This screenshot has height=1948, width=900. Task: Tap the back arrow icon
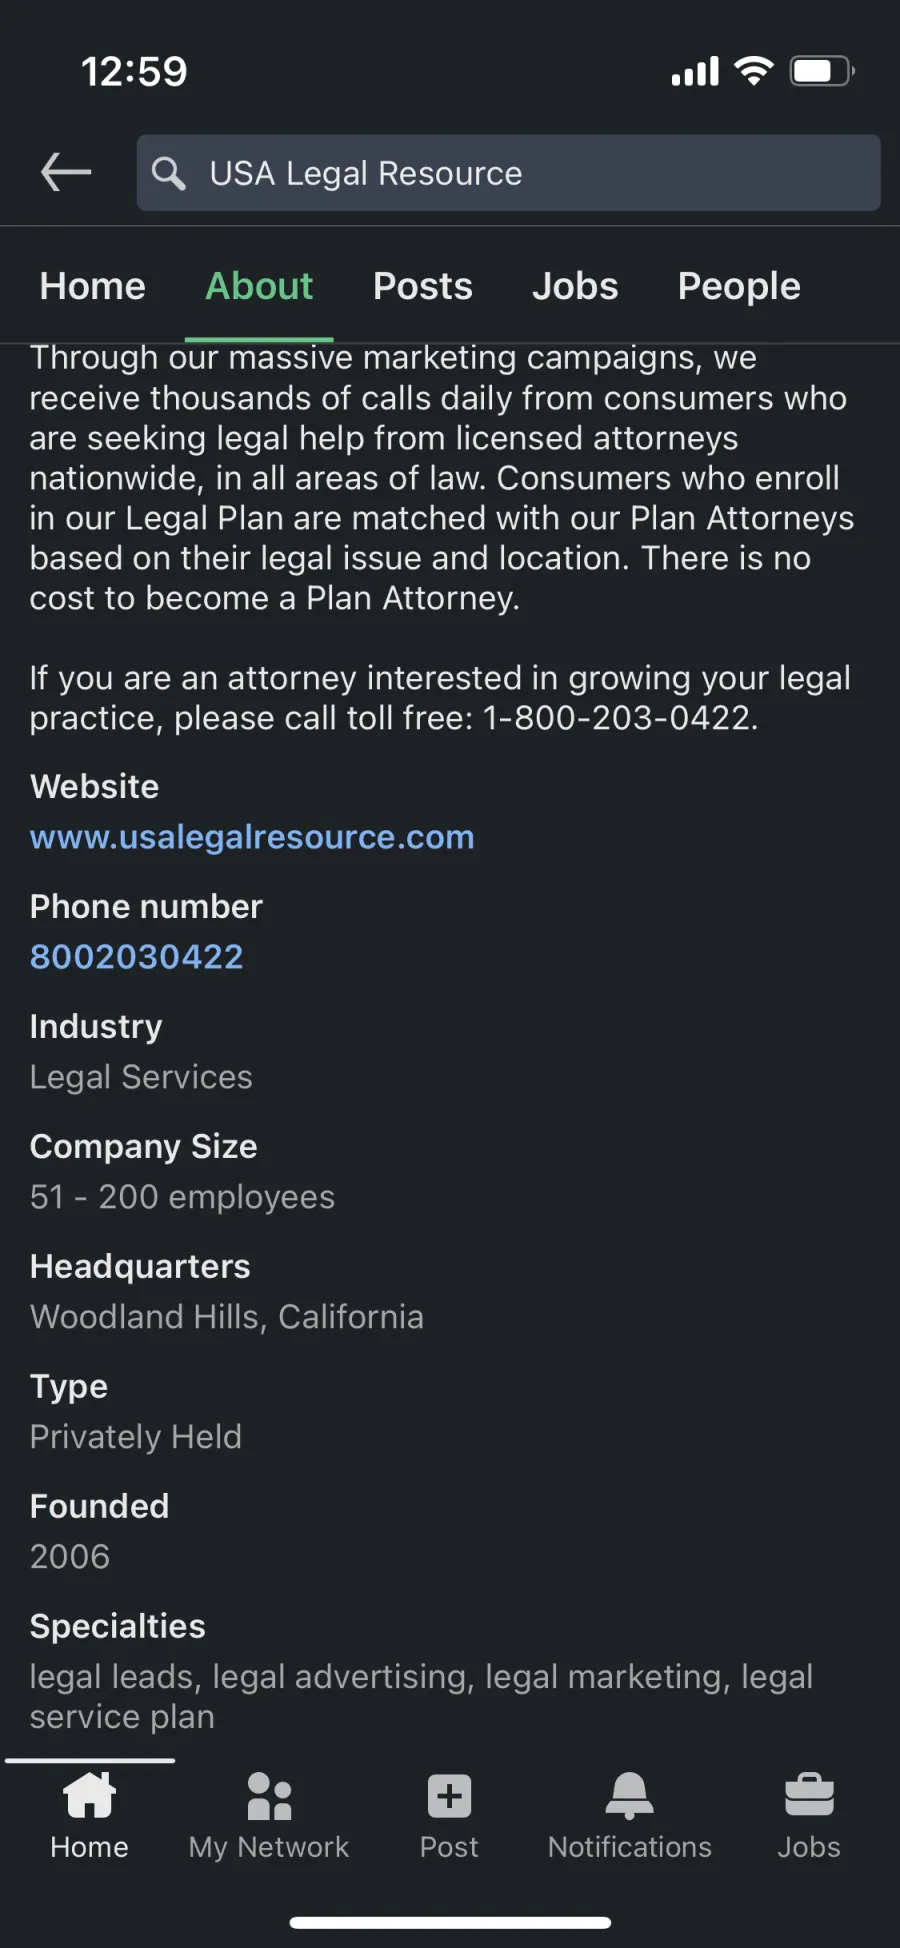(x=66, y=172)
